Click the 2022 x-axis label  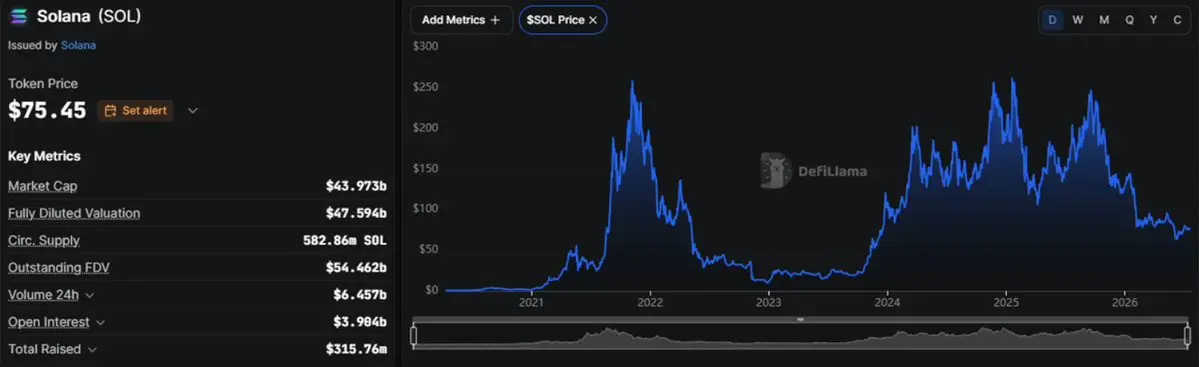(649, 304)
